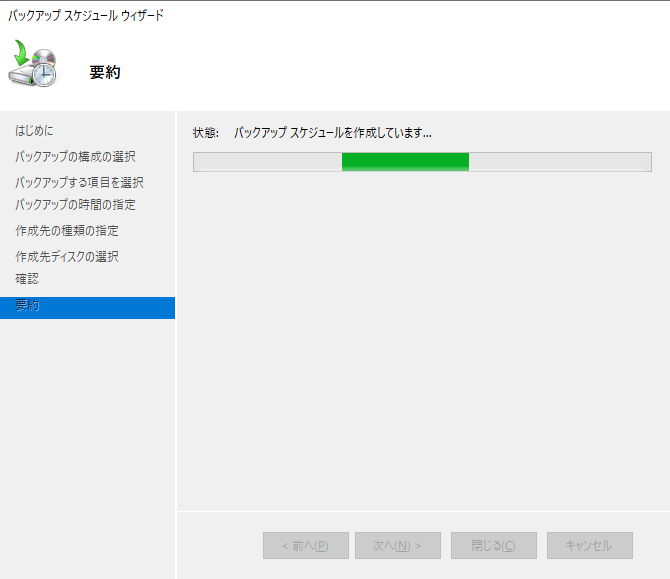Select the バックアップの時間の指定 step
Screen dimensions: 670x579
(75, 205)
